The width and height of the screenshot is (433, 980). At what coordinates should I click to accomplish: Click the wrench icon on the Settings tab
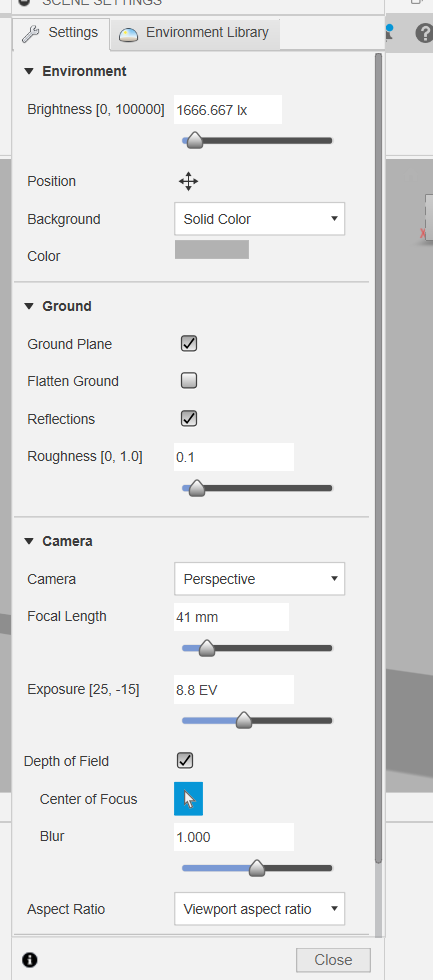[31, 33]
